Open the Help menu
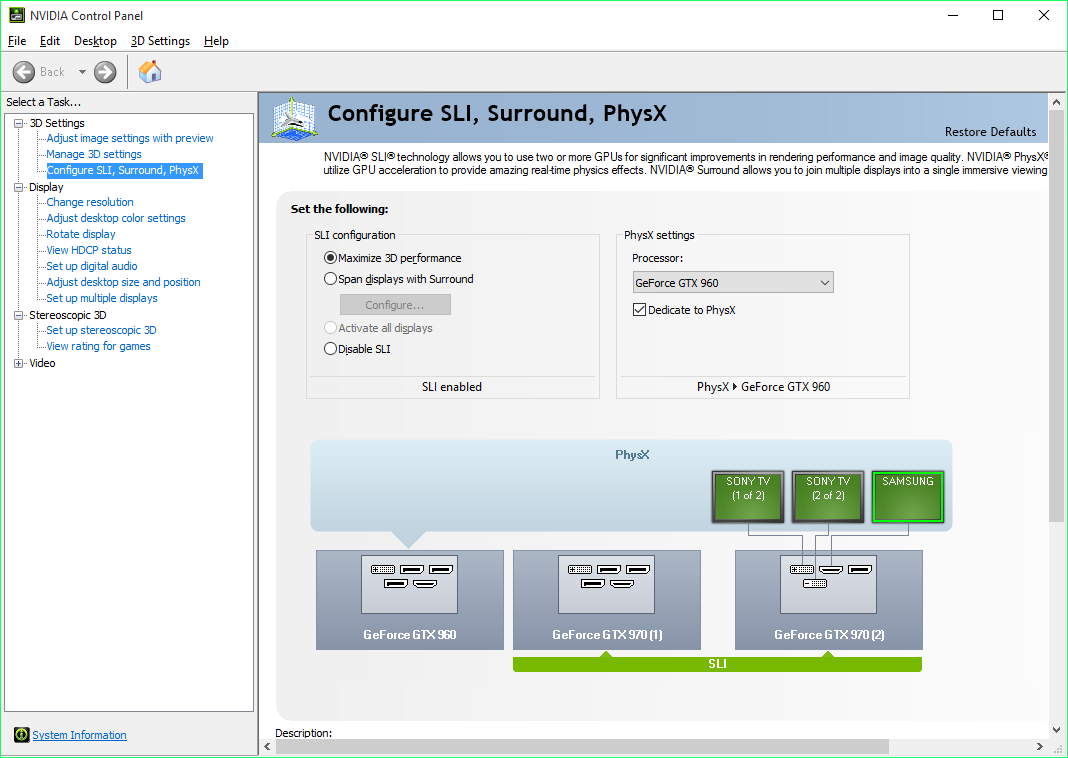The height and width of the screenshot is (758, 1068). click(216, 41)
